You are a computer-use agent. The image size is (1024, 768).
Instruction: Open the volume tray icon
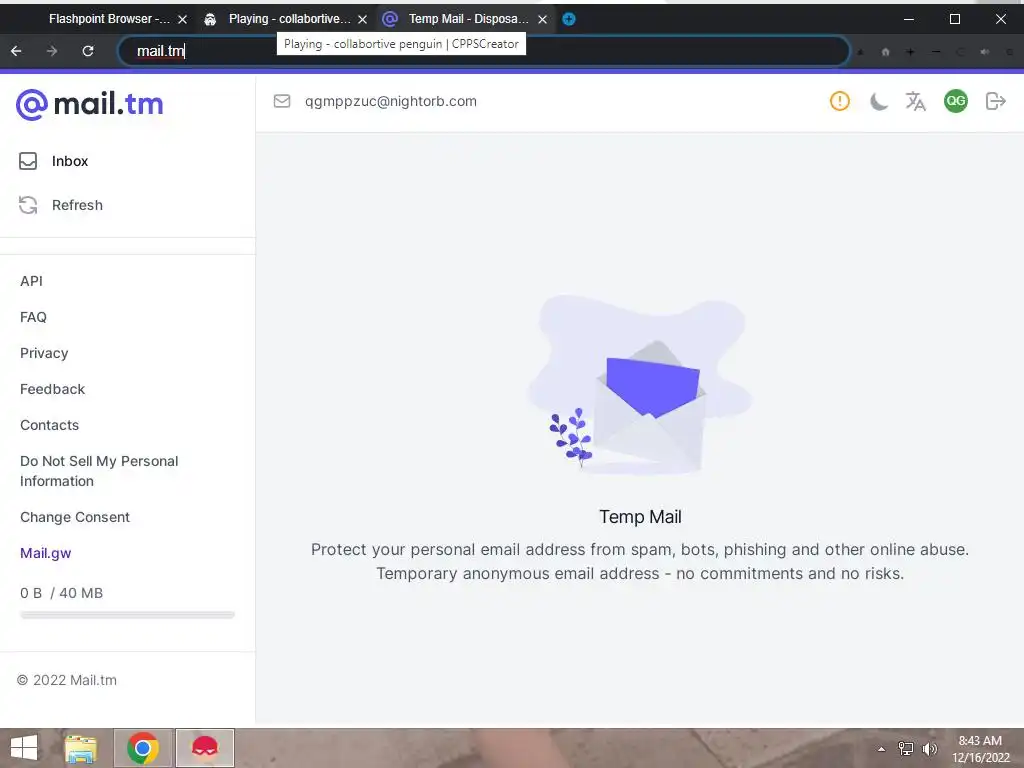(x=929, y=749)
